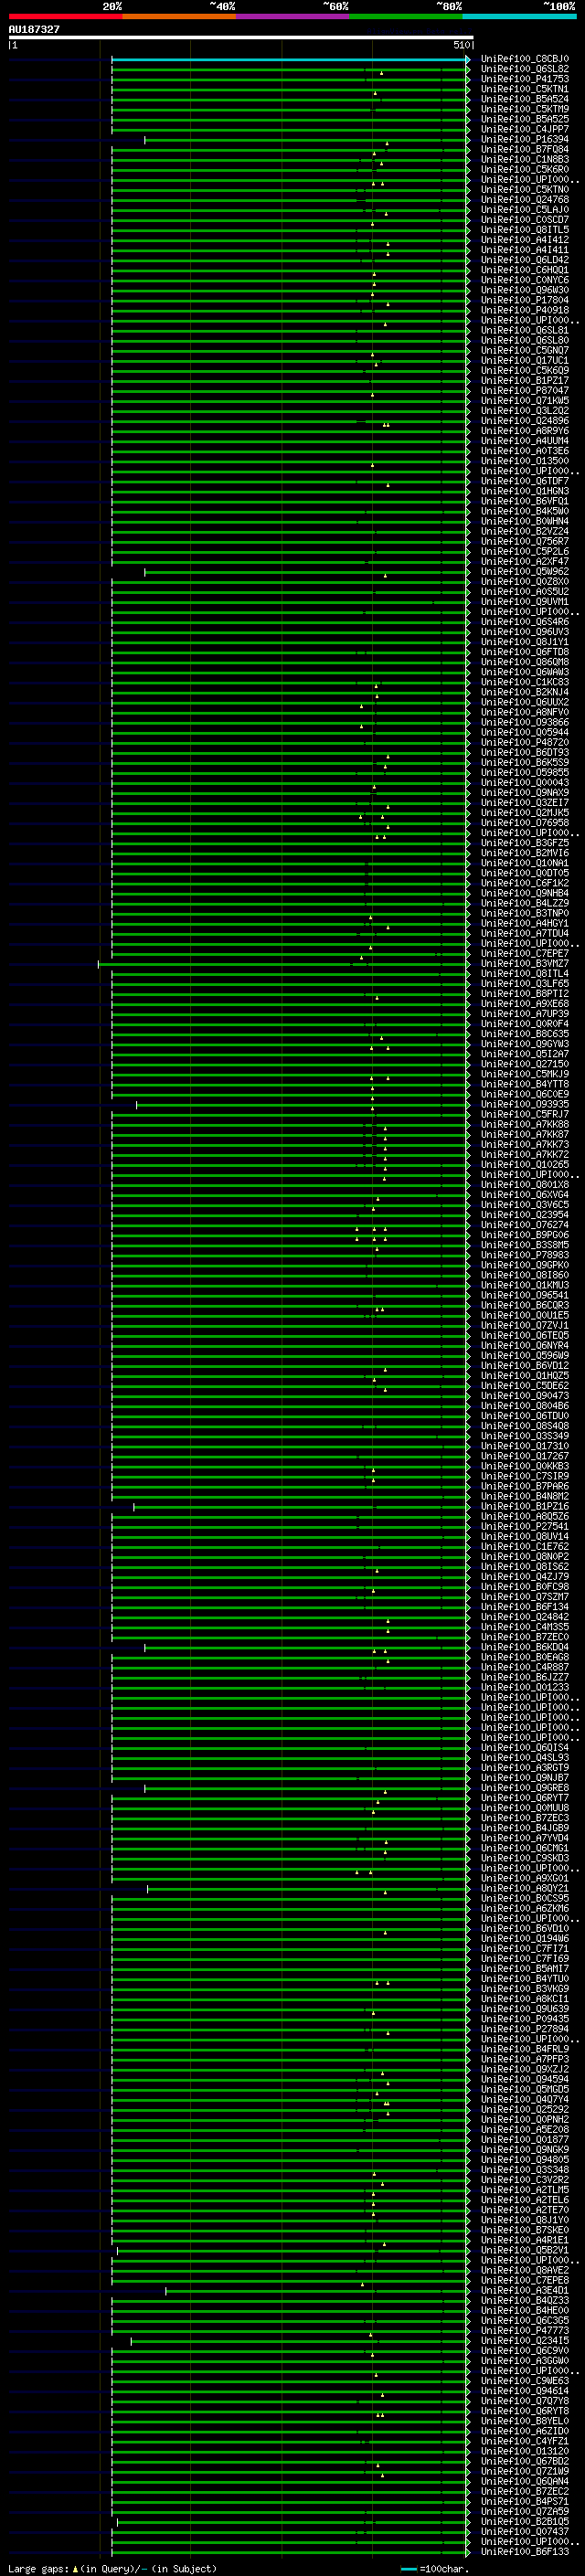This screenshot has height=2576, width=585.
Task: Select hit label UniRef100_P47773
Action: coord(525,2330)
